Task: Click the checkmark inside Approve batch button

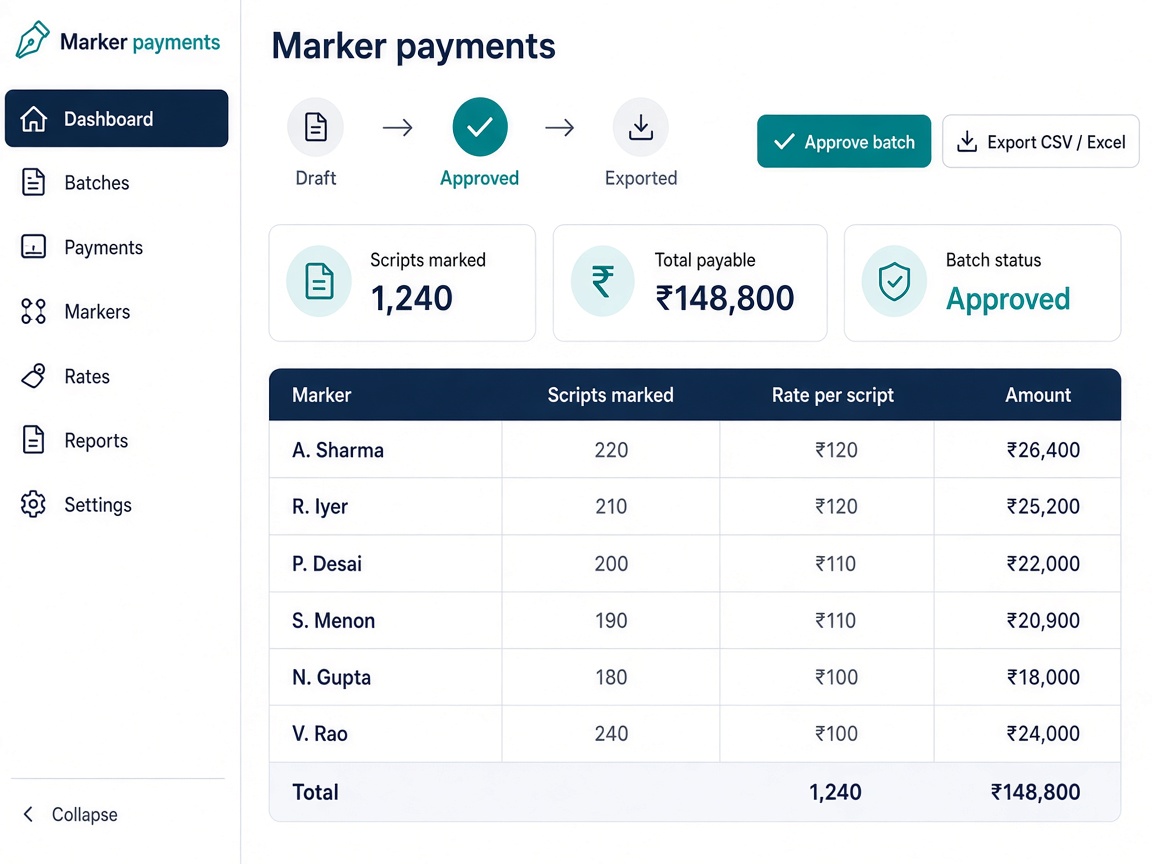Action: click(x=784, y=141)
